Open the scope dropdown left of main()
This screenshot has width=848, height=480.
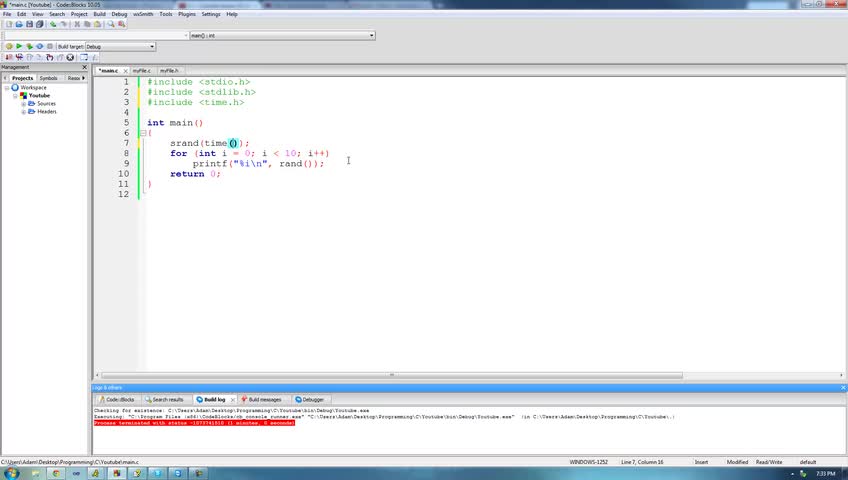point(96,35)
